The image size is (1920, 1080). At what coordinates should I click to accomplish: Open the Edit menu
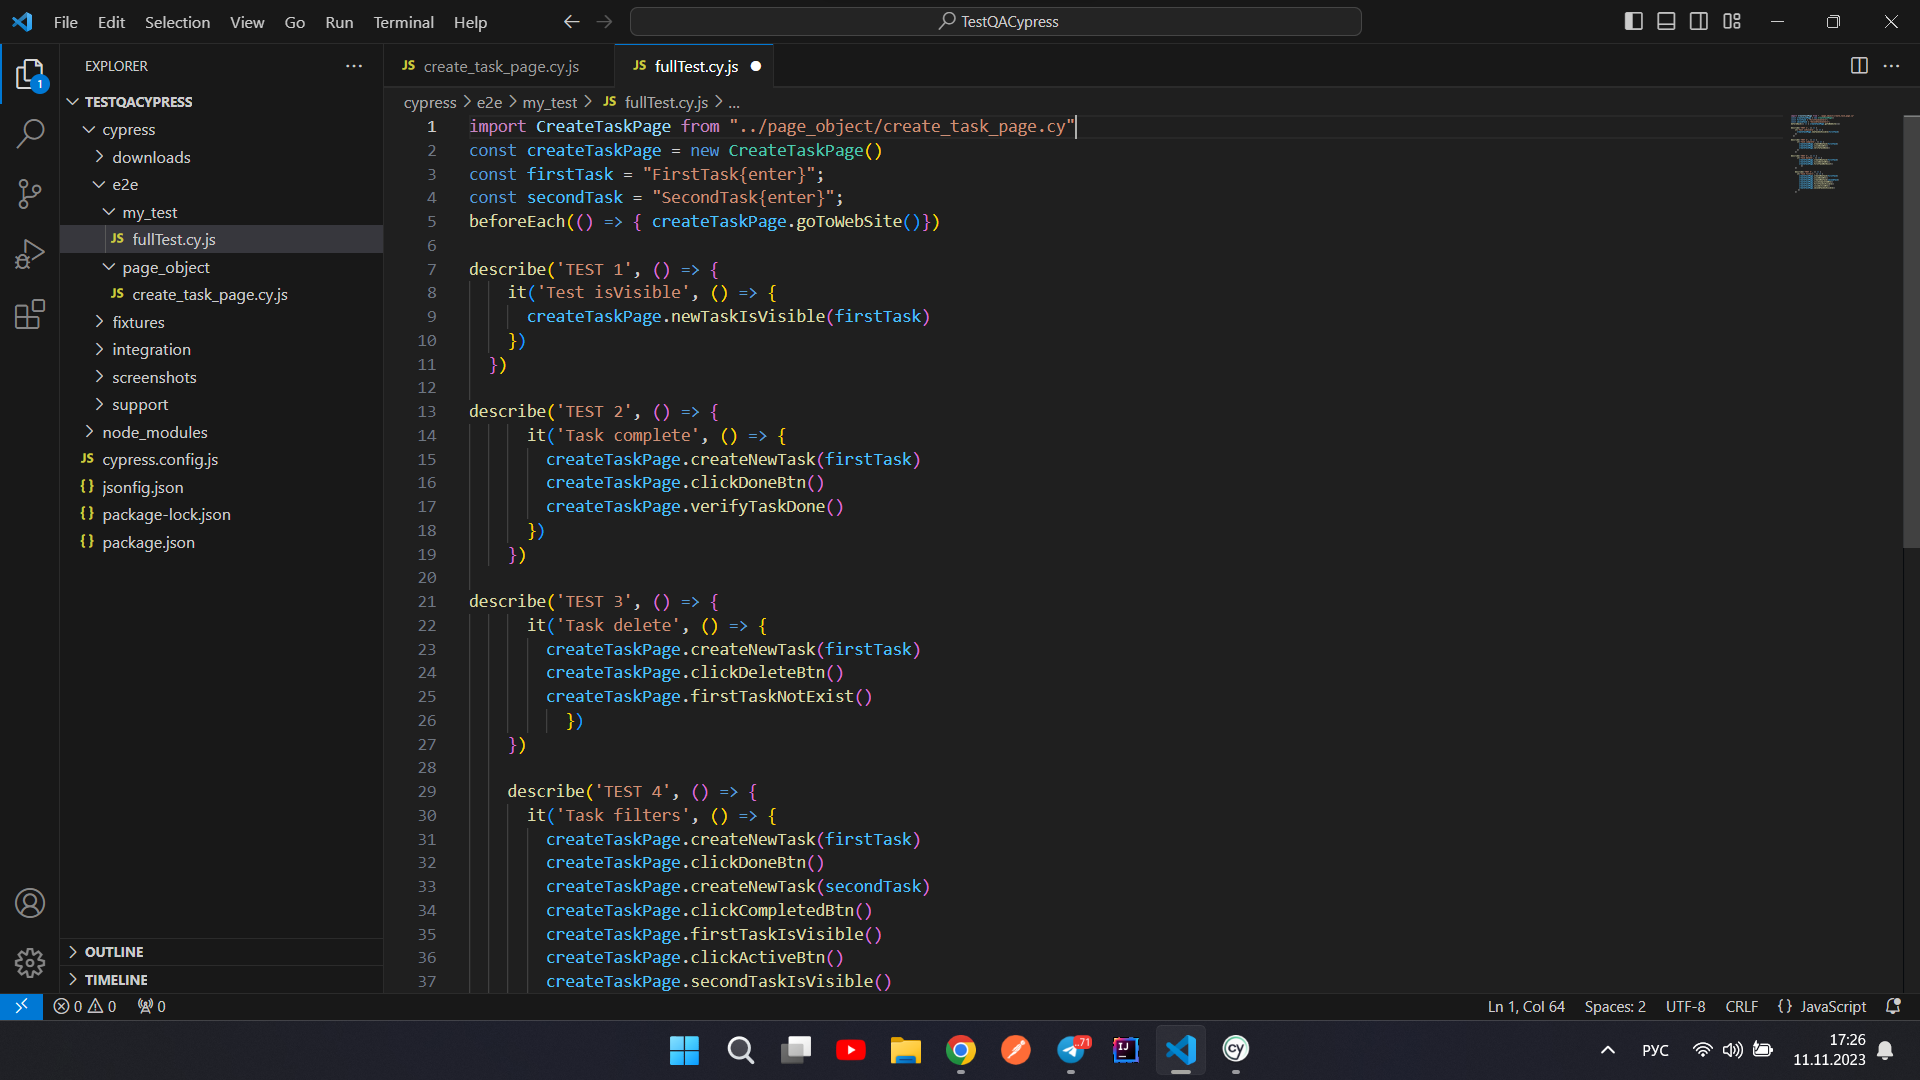pyautogui.click(x=111, y=21)
